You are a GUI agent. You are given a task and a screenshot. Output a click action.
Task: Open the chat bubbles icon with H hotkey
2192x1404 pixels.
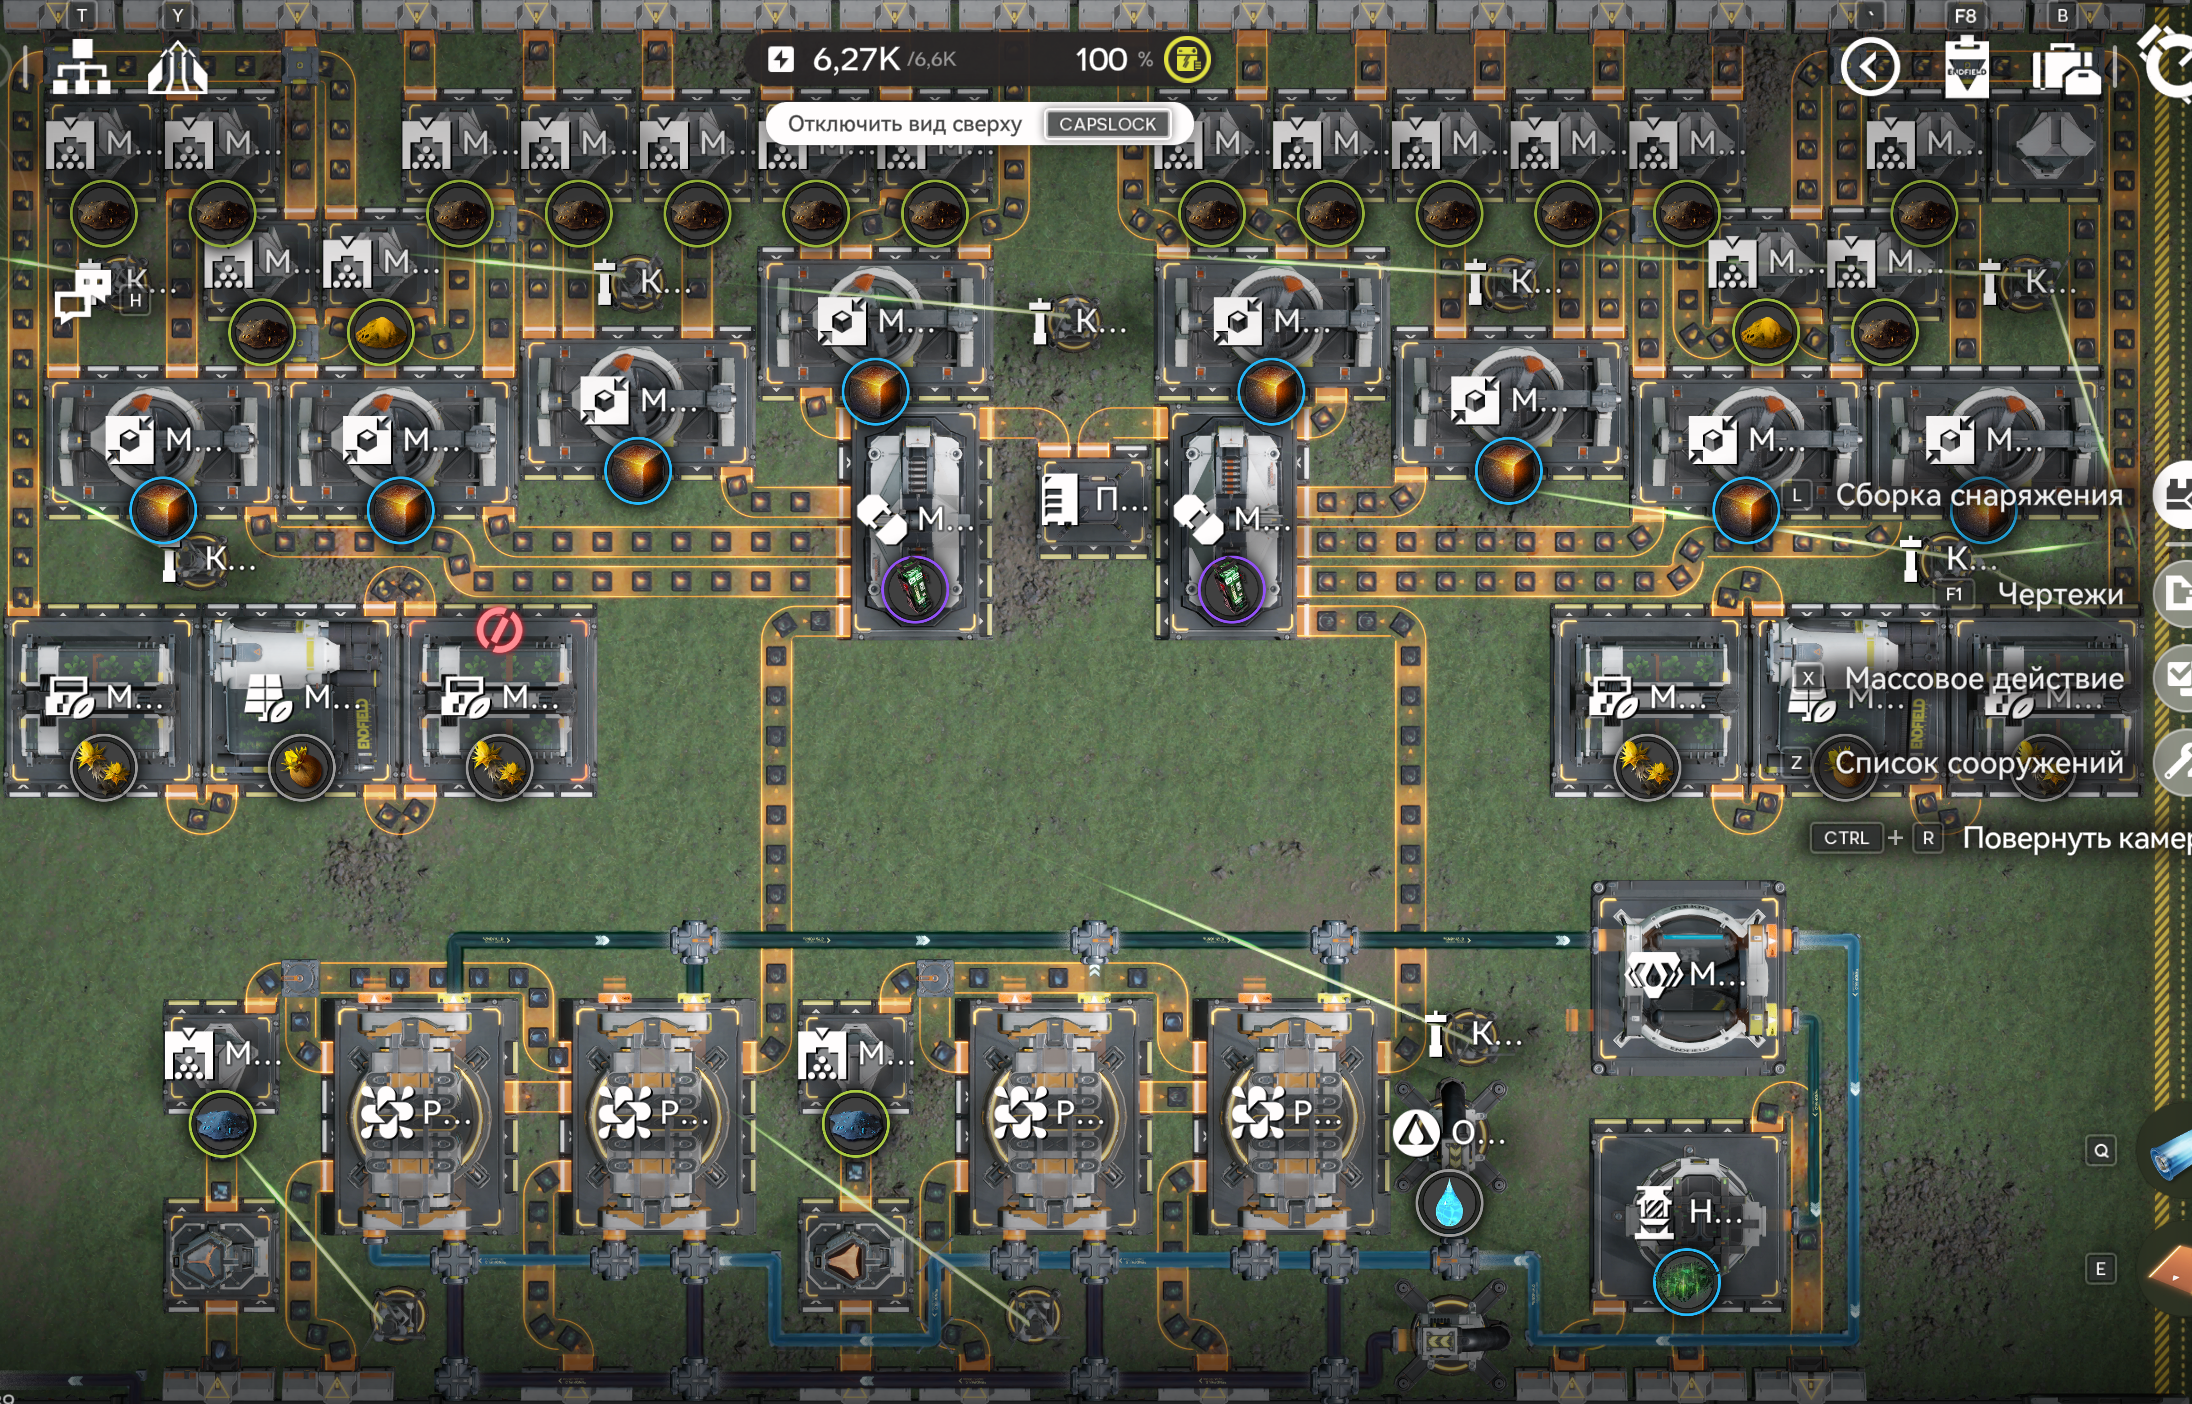click(x=83, y=291)
